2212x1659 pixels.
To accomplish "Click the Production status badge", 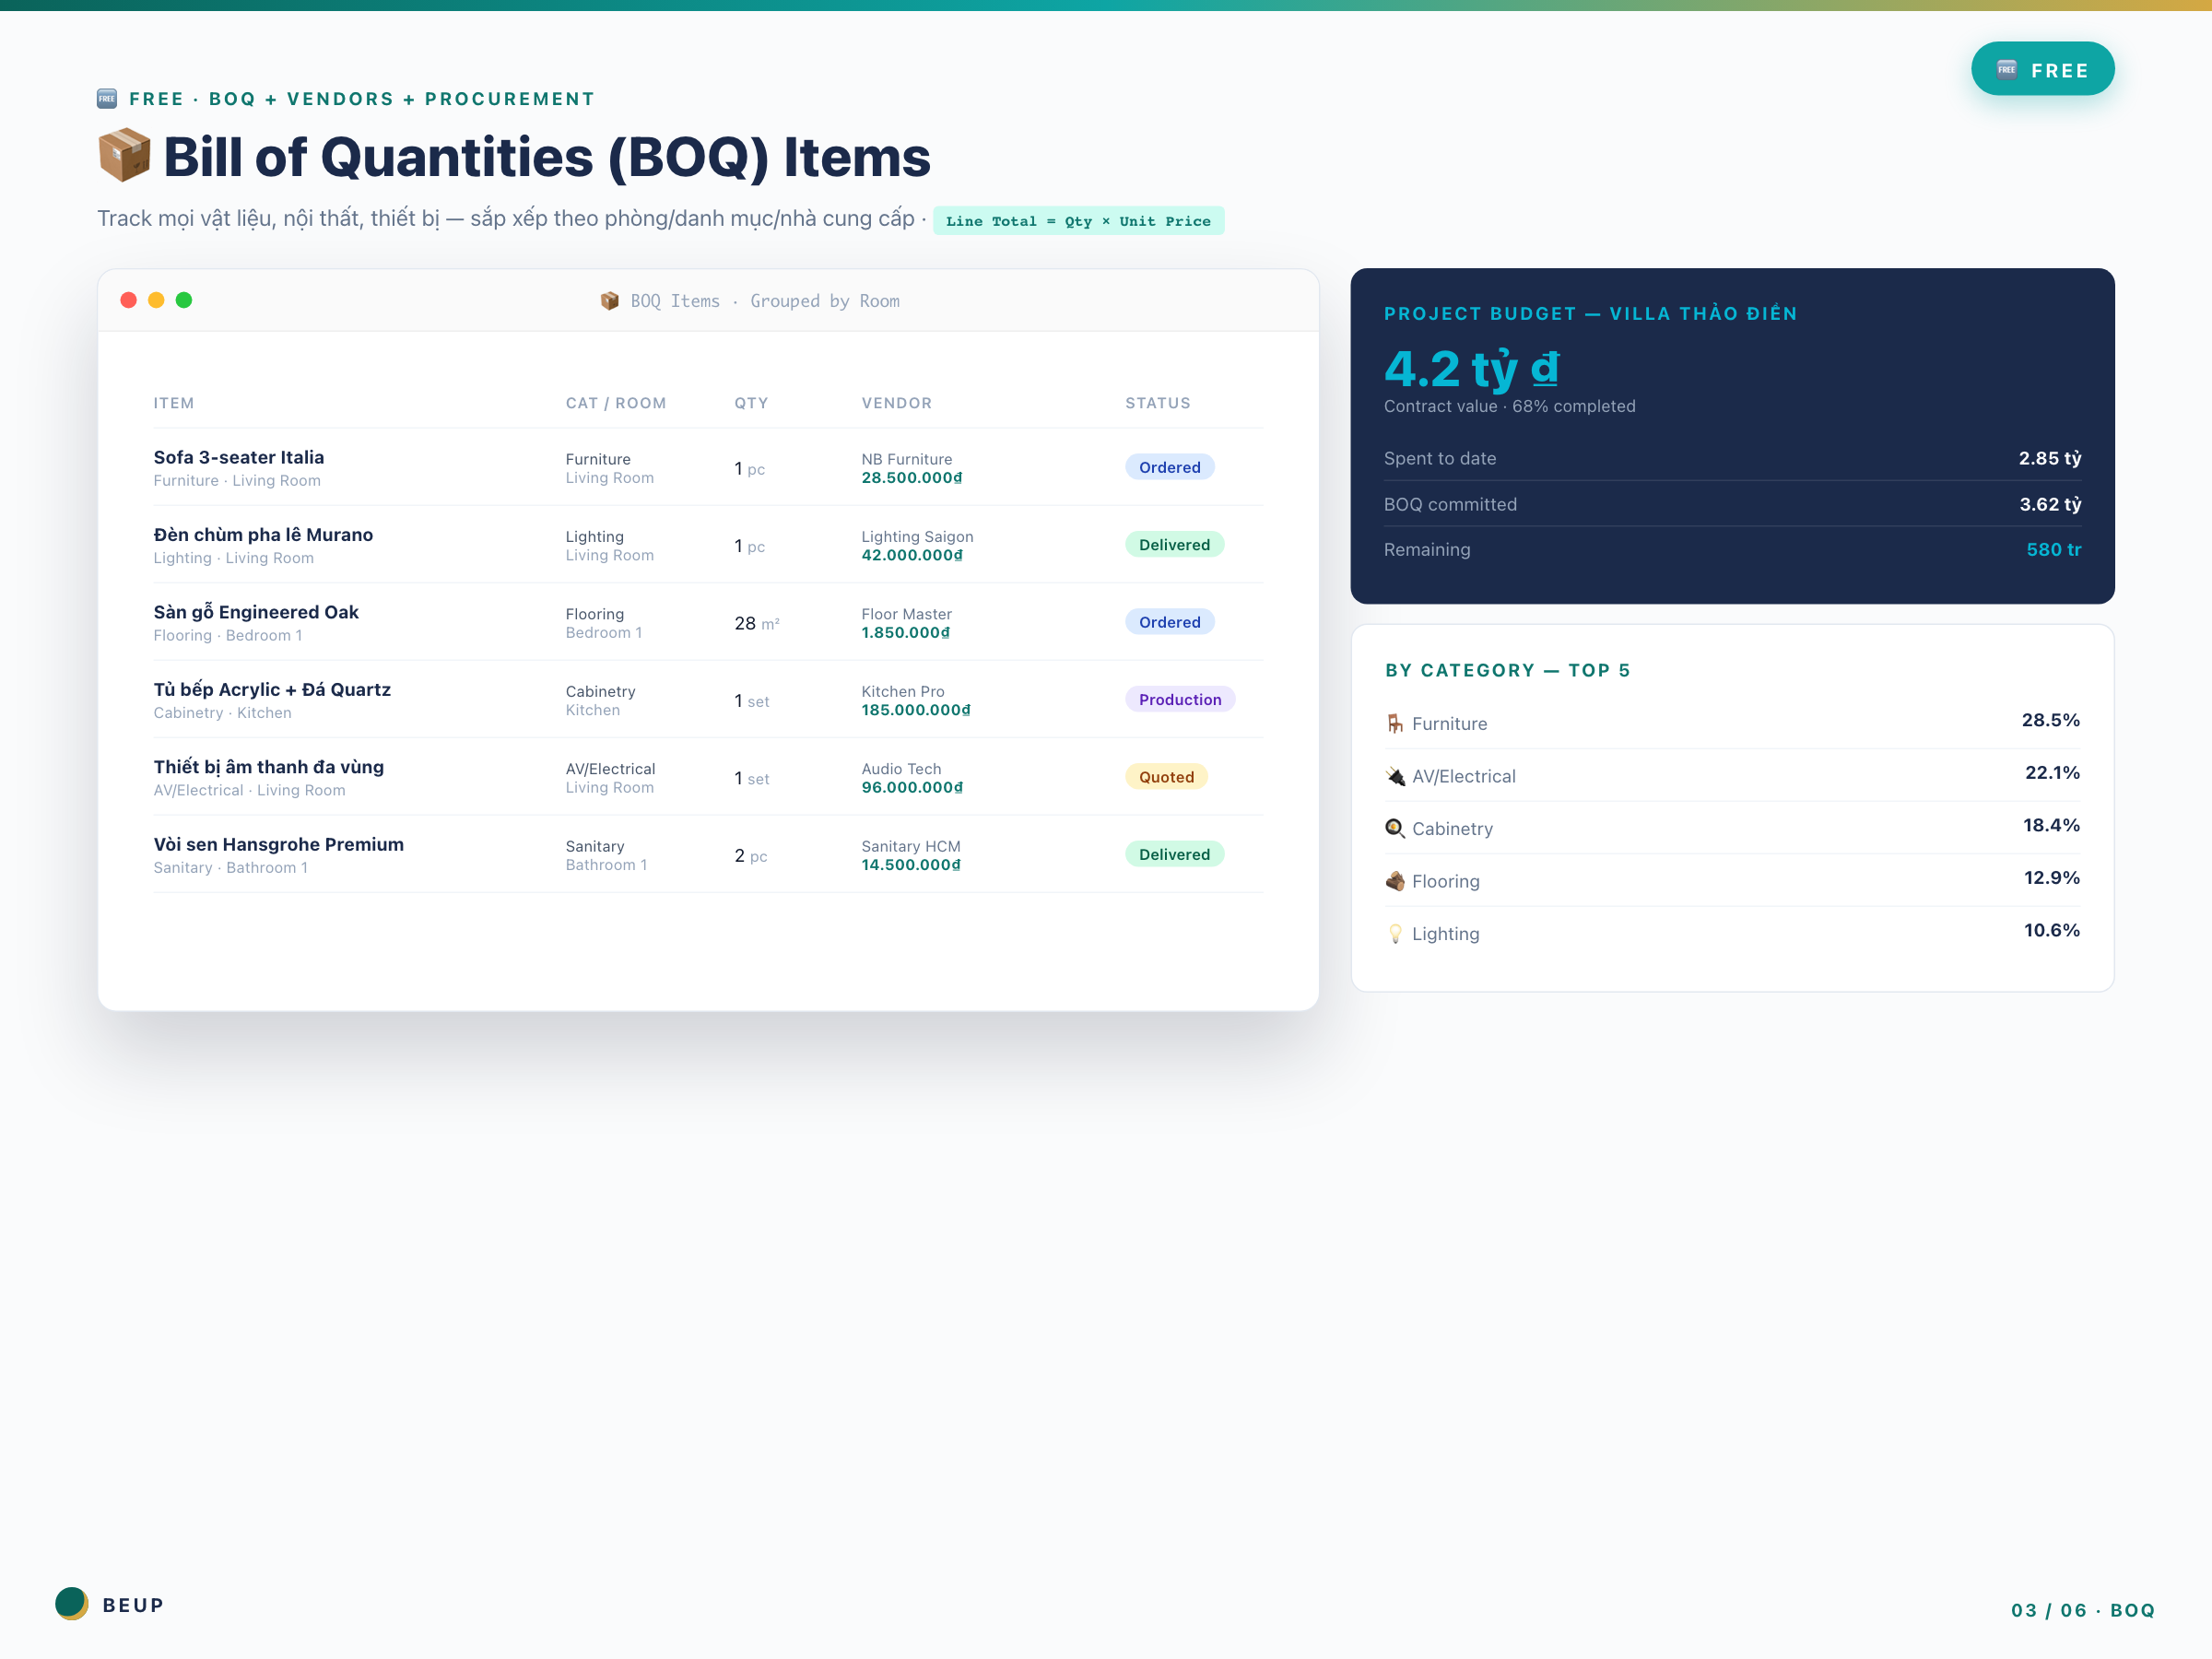I will (1180, 699).
